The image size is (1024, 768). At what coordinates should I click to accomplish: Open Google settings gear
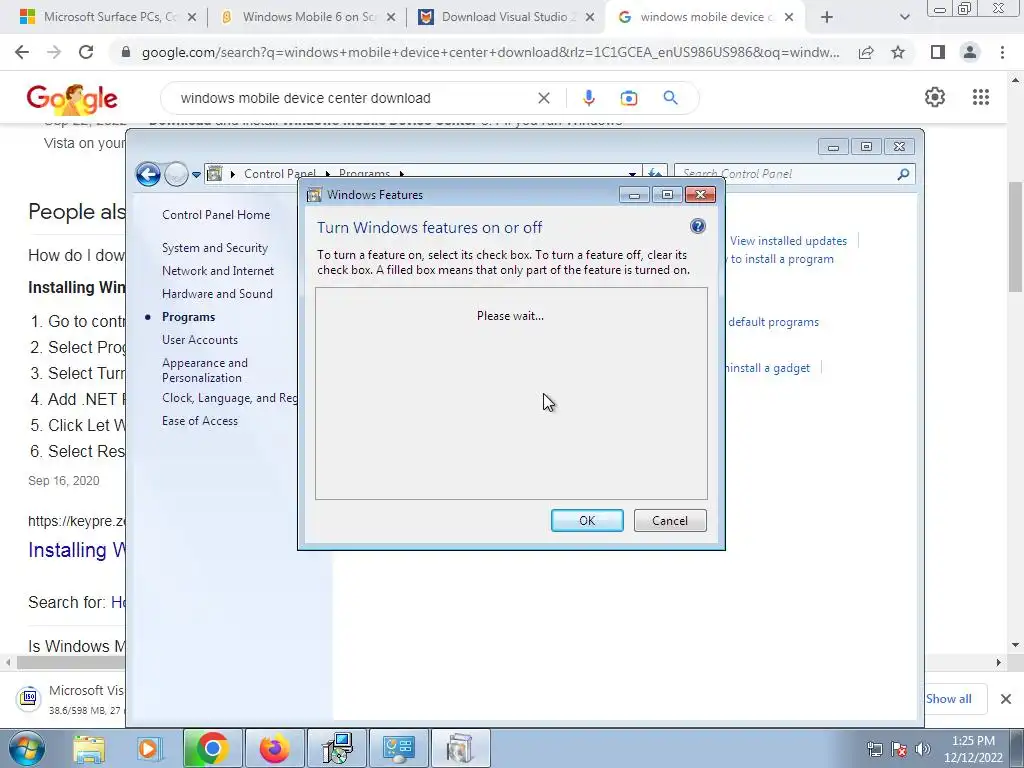pyautogui.click(x=935, y=97)
